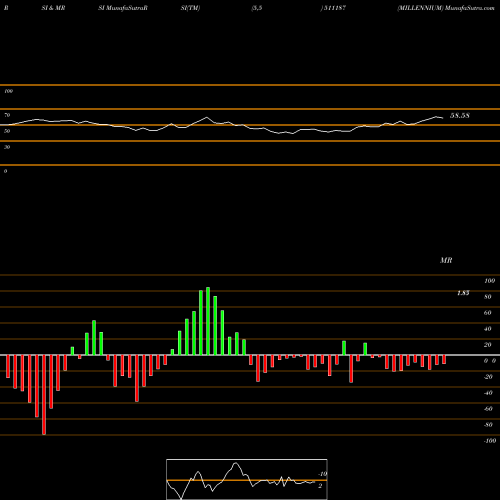This screenshot has height=500, width=500.
Task: Click the 70 level label on the RSI scale
Action: coord(7,115)
